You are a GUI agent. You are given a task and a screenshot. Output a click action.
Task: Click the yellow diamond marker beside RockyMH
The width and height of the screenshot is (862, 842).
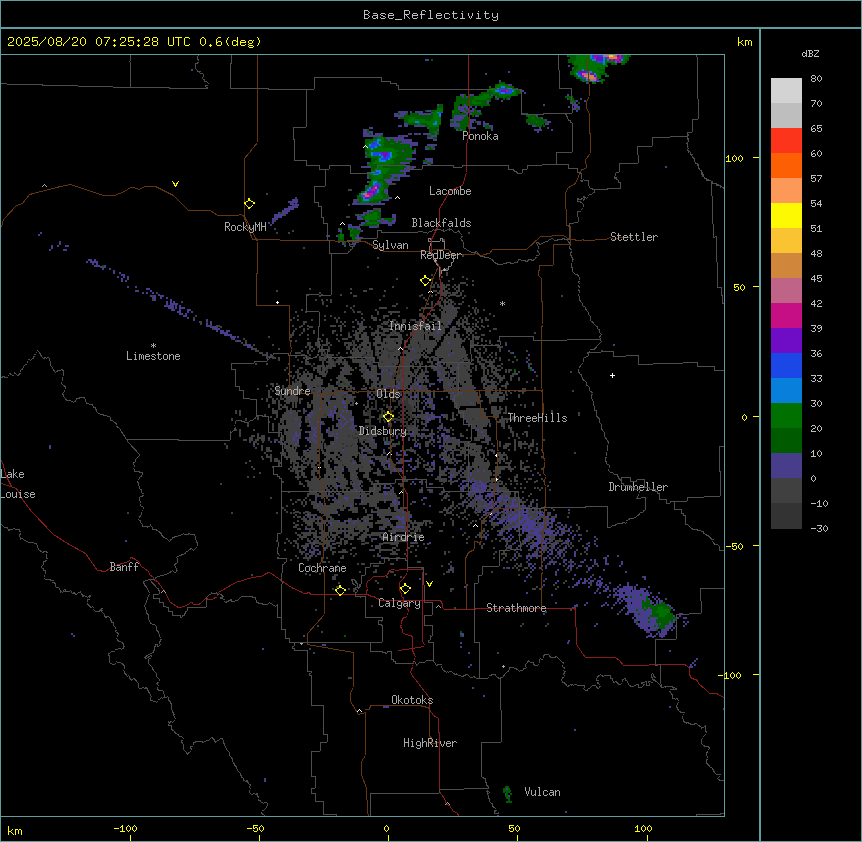250,204
